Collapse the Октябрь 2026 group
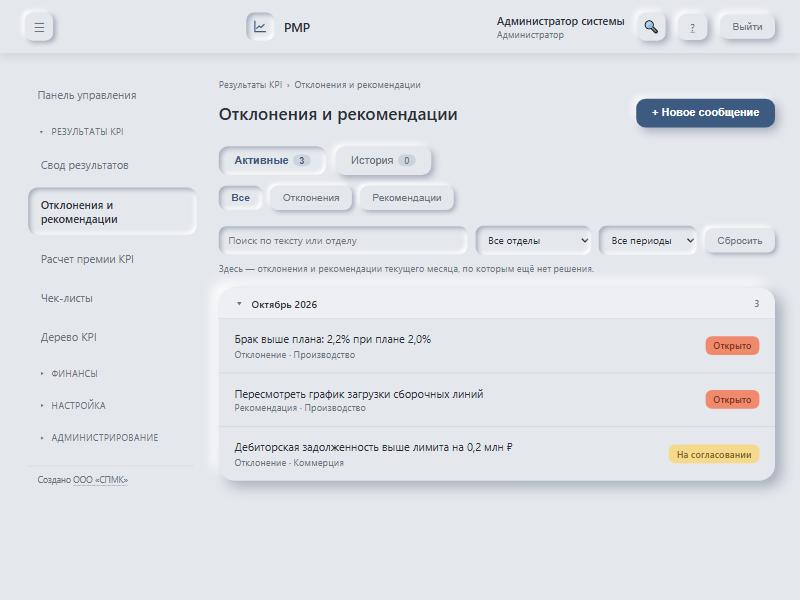This screenshot has width=800, height=600. (496, 305)
